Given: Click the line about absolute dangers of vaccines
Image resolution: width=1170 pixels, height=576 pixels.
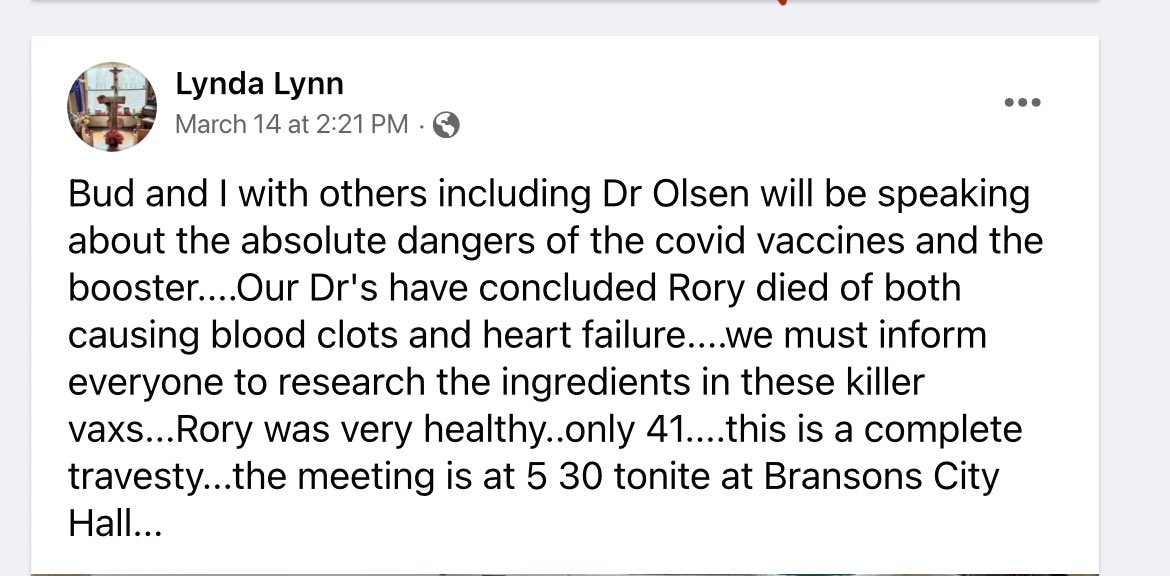Looking at the screenshot, I should (x=555, y=241).
